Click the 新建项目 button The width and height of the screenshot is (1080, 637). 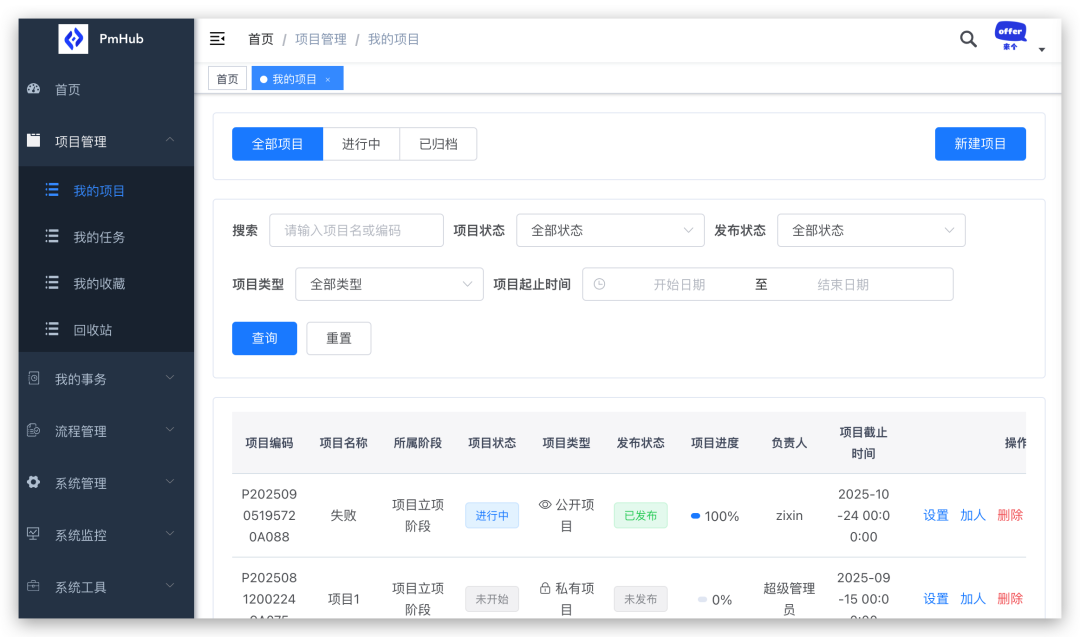[980, 144]
